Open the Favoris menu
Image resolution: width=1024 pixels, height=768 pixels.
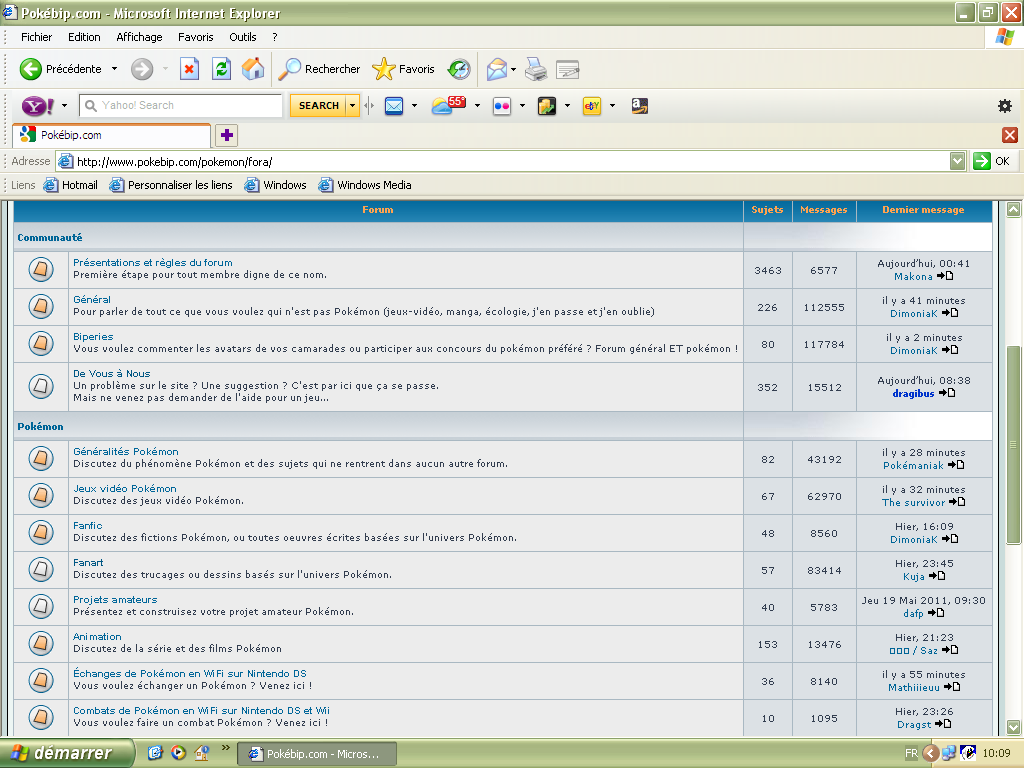(x=196, y=37)
